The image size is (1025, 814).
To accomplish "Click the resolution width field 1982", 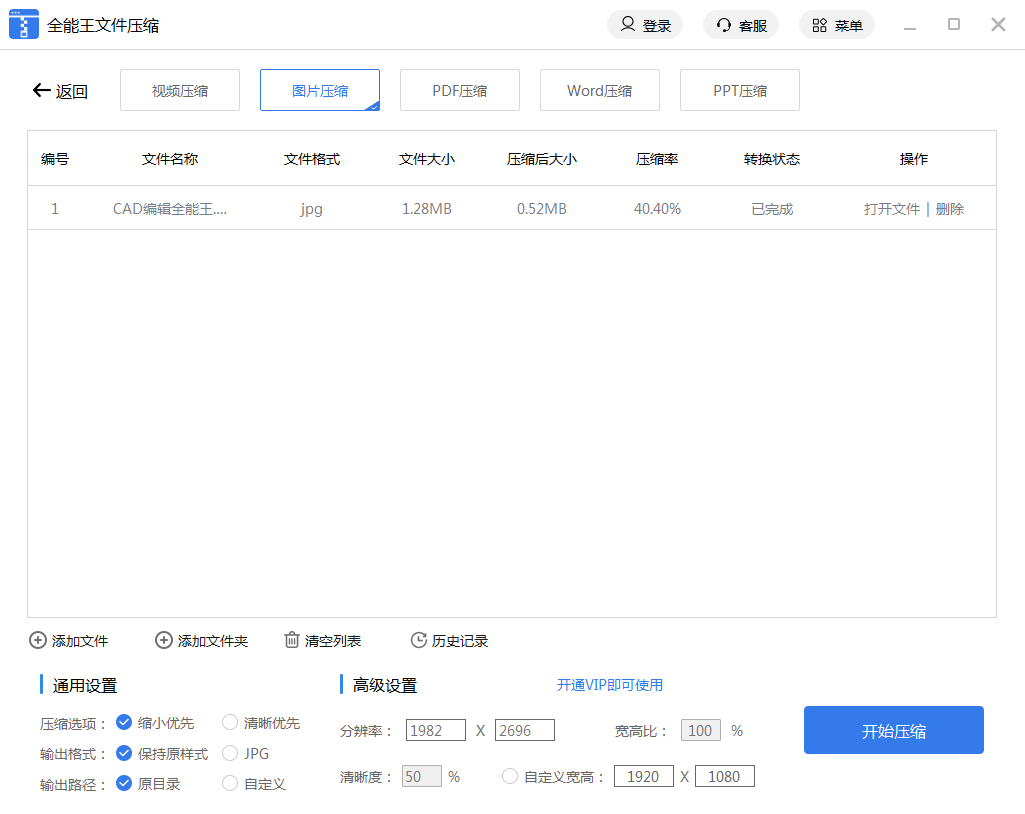I will (x=436, y=730).
